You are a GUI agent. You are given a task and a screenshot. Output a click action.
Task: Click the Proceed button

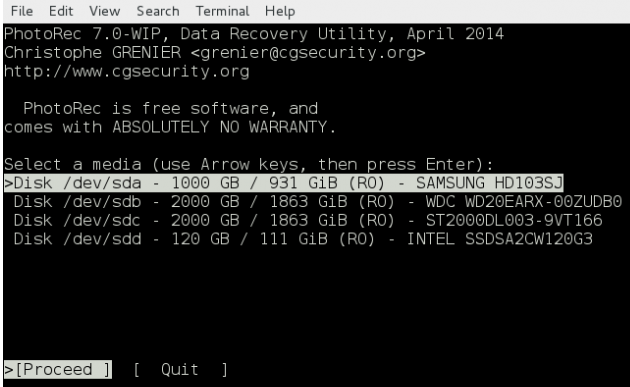click(58, 369)
